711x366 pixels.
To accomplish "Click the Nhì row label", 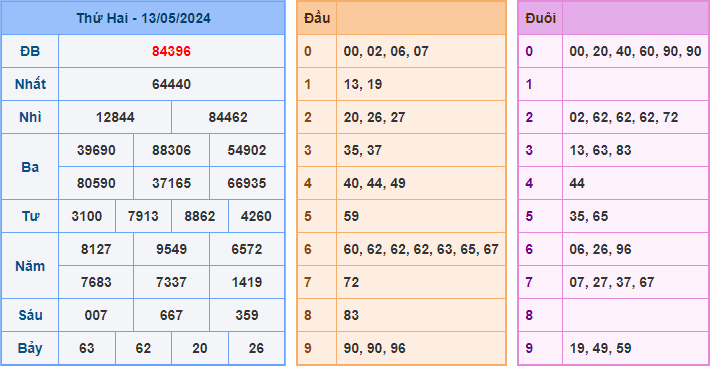I will pos(30,117).
